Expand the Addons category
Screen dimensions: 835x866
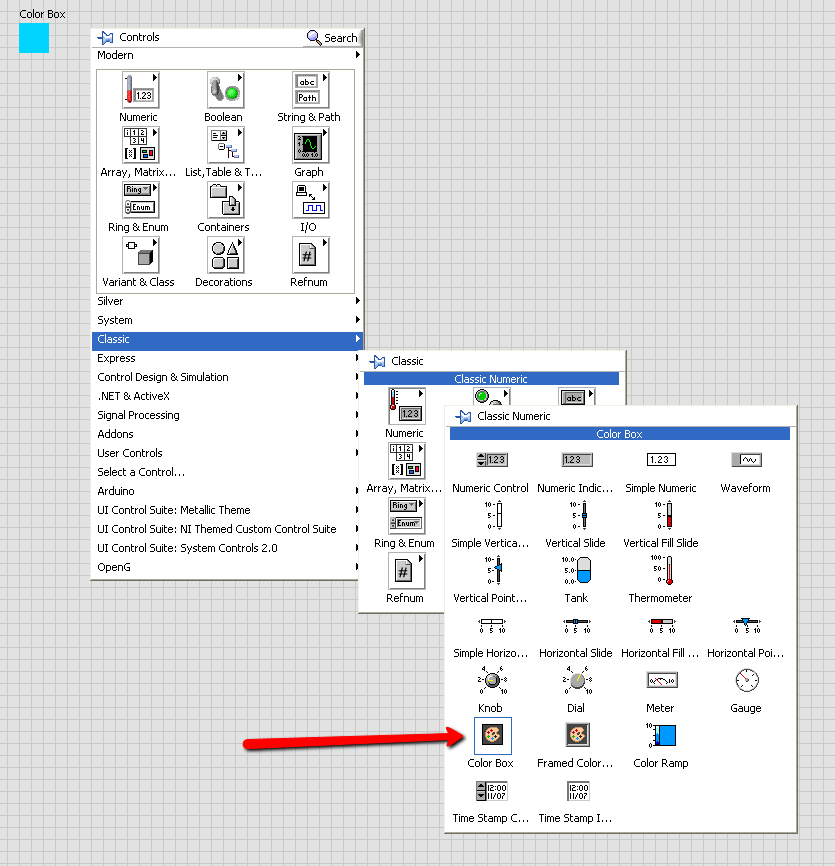(225, 434)
